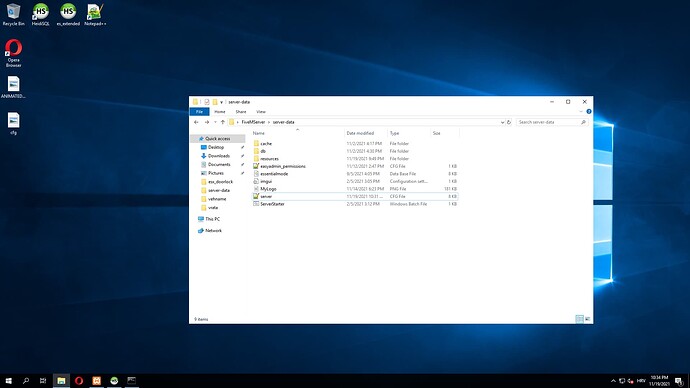Go back in File Explorer

pos(196,122)
